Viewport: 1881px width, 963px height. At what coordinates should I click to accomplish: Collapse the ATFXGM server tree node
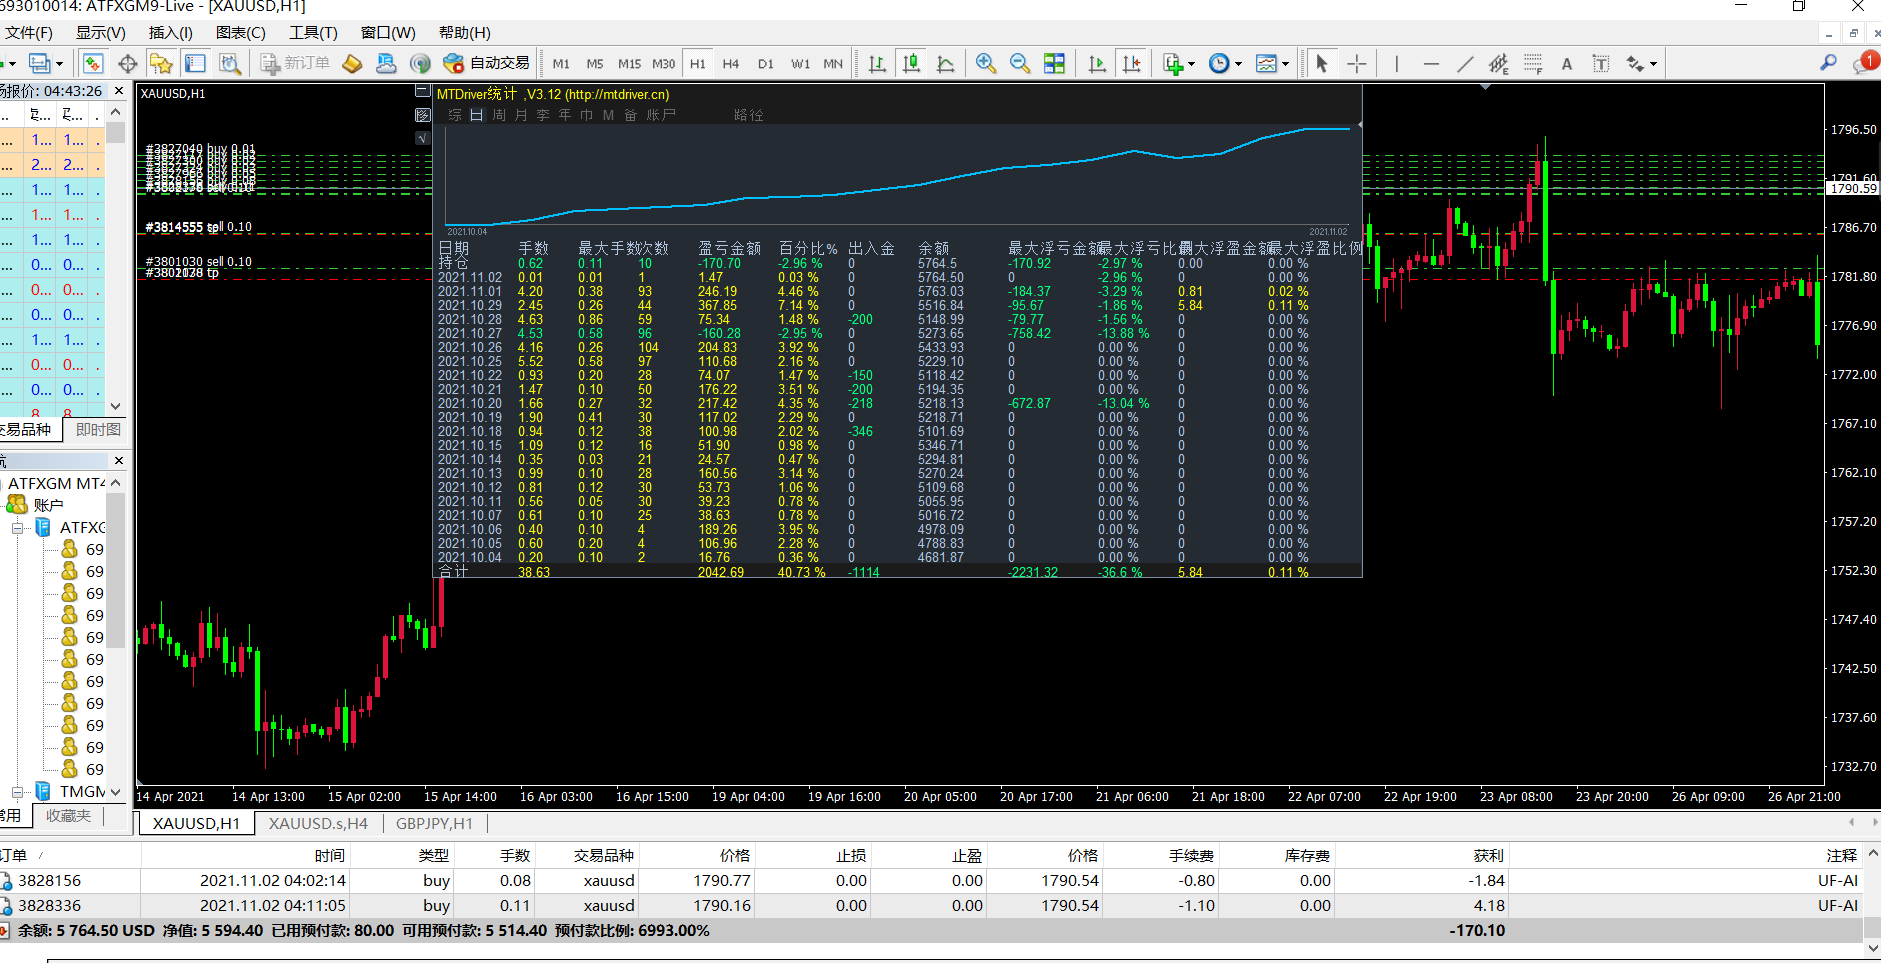(18, 528)
